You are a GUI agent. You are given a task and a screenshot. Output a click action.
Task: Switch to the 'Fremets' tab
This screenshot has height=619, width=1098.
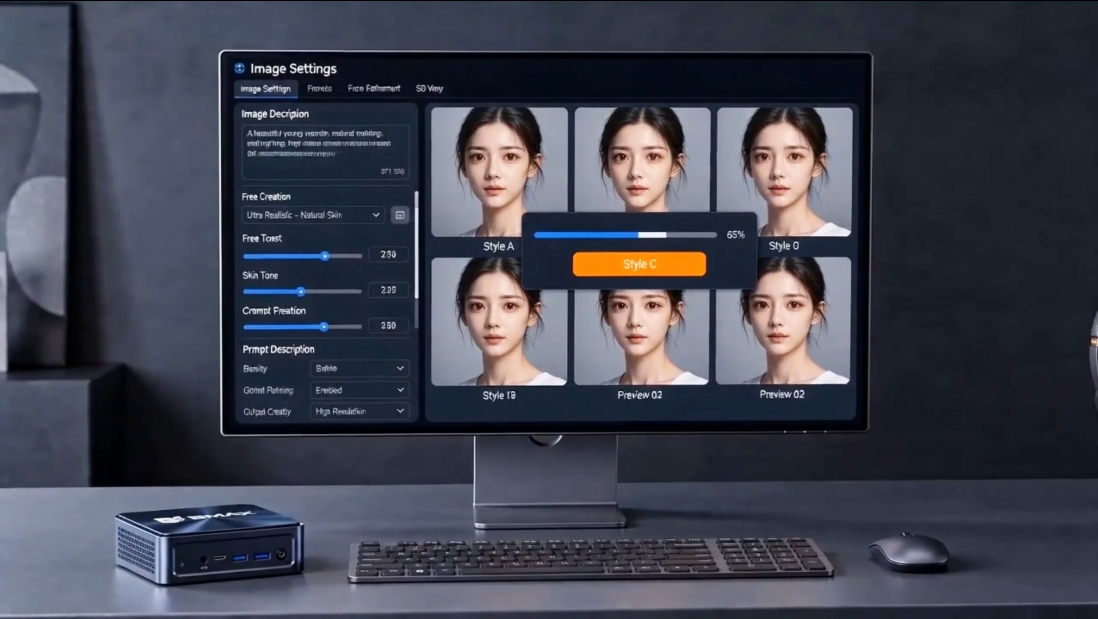pyautogui.click(x=319, y=88)
